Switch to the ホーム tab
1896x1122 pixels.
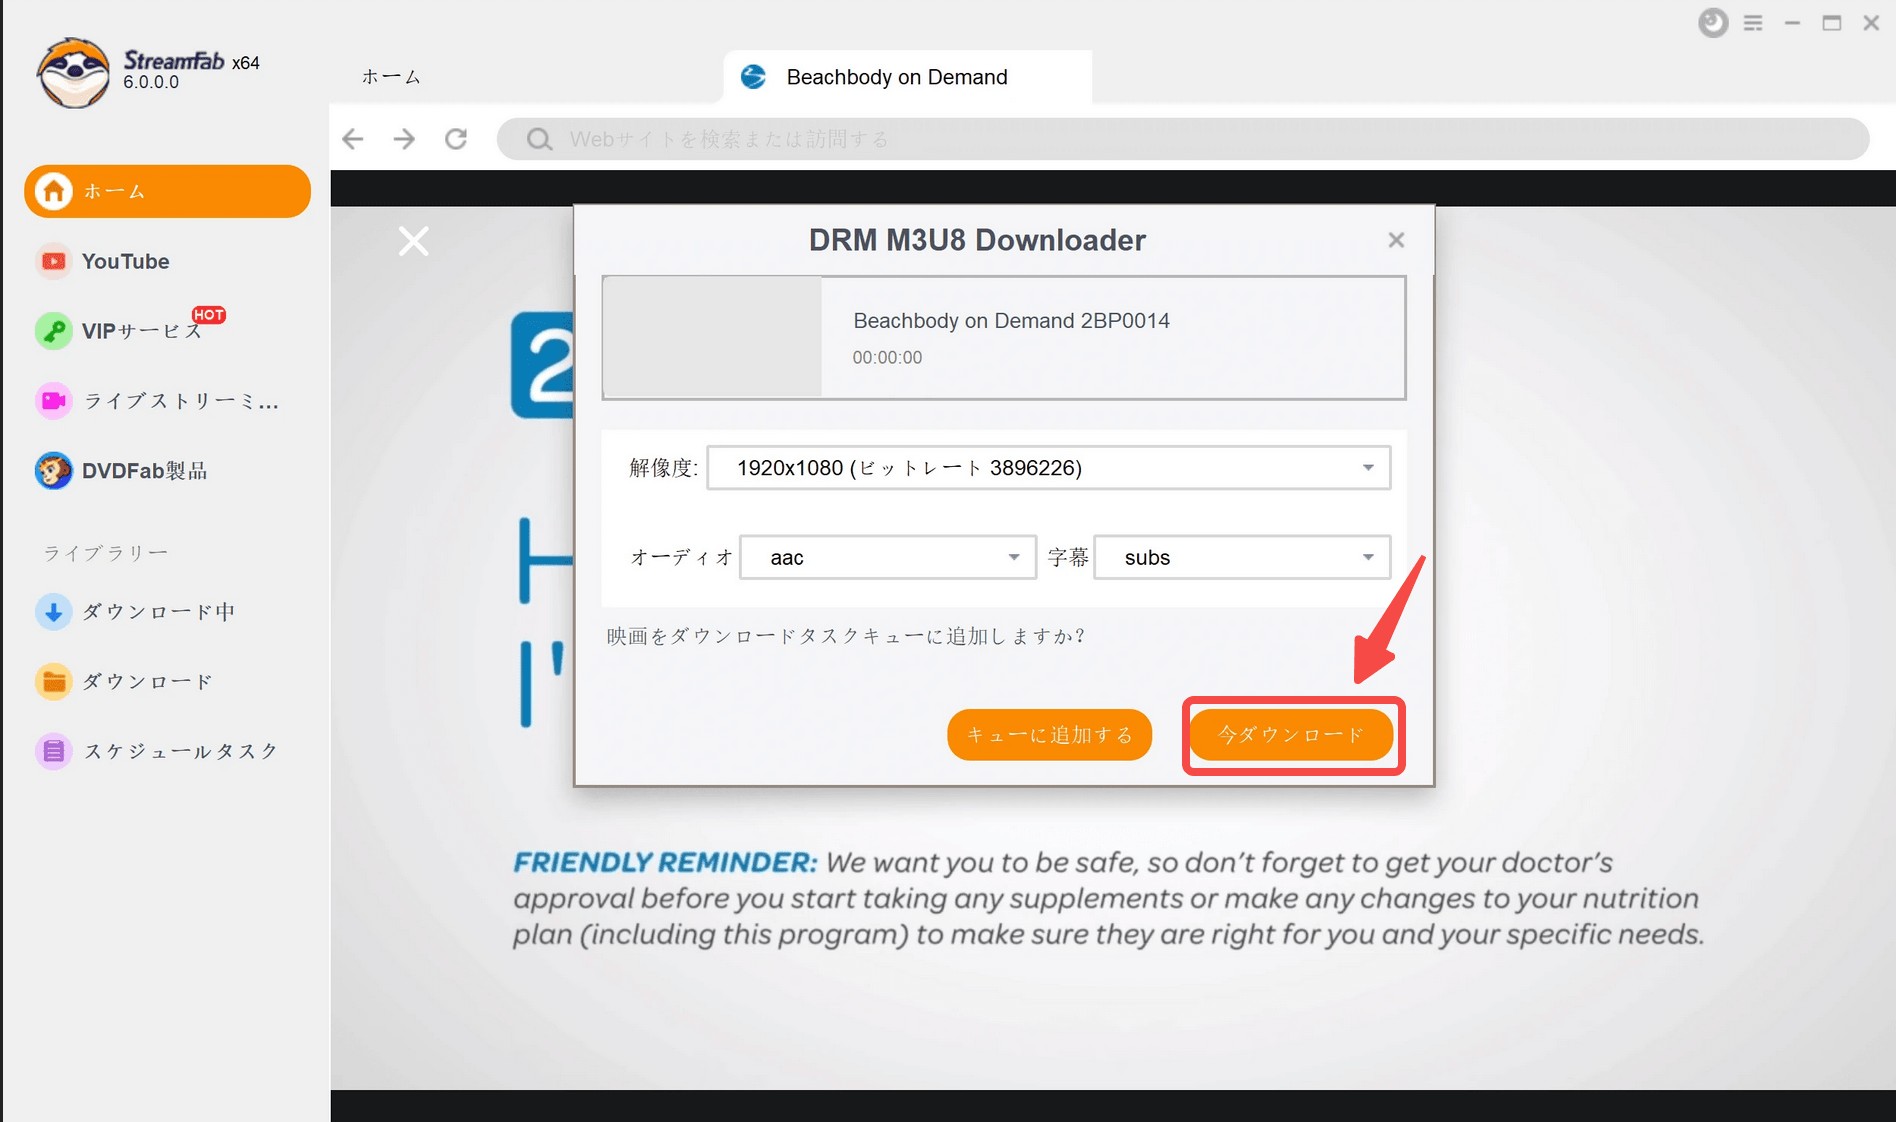point(391,77)
